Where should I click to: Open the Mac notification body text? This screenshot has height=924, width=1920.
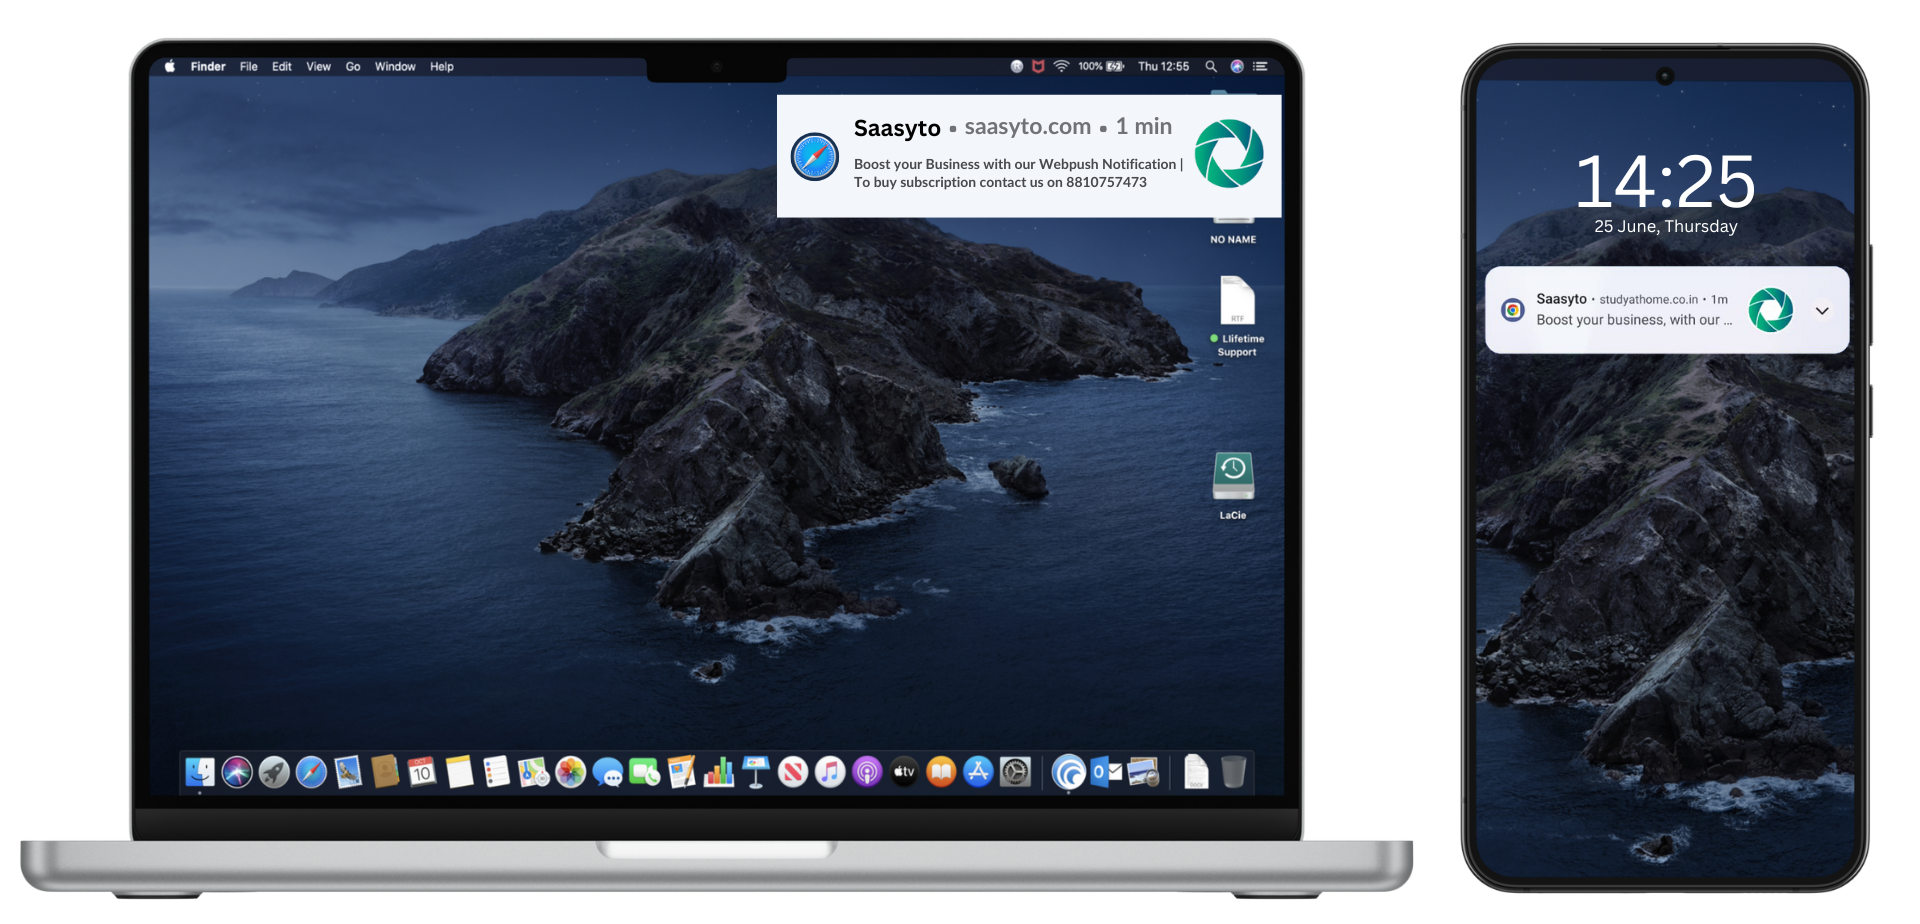1018,173
